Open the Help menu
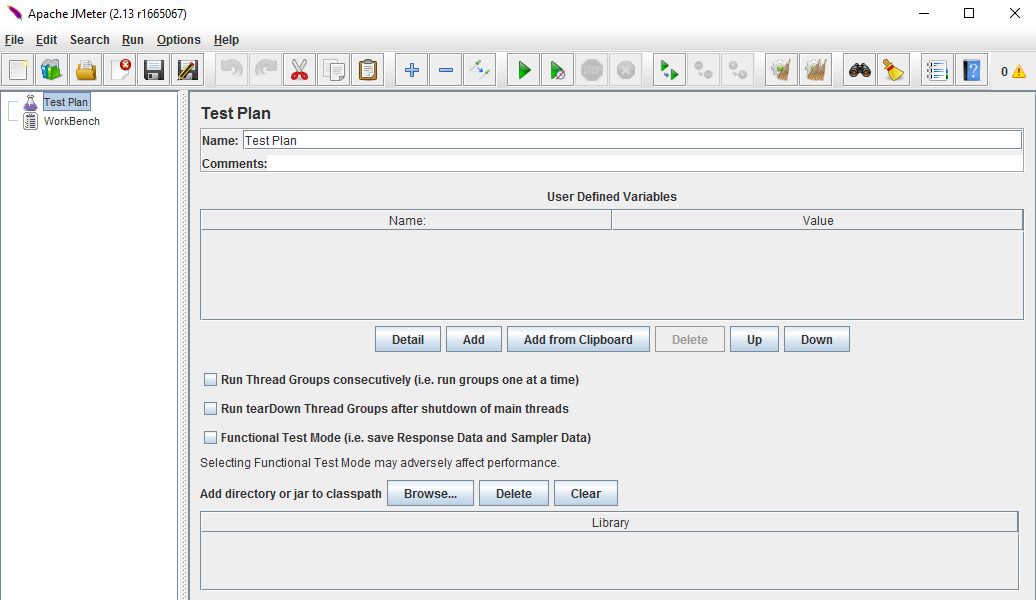 pos(226,40)
